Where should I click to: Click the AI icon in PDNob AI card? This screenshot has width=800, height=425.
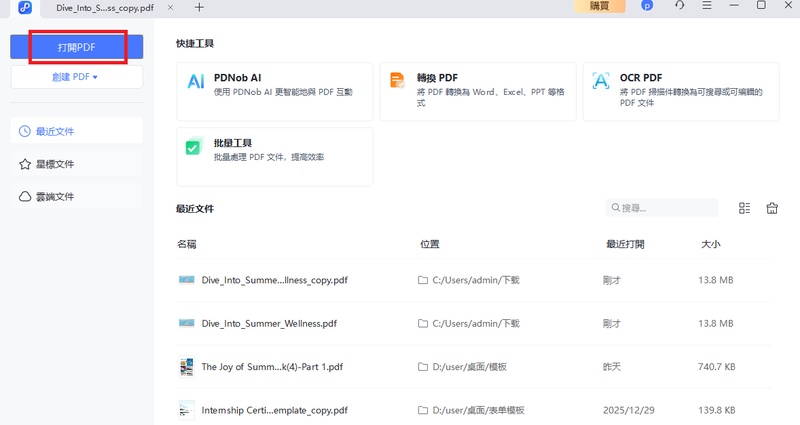pyautogui.click(x=195, y=81)
